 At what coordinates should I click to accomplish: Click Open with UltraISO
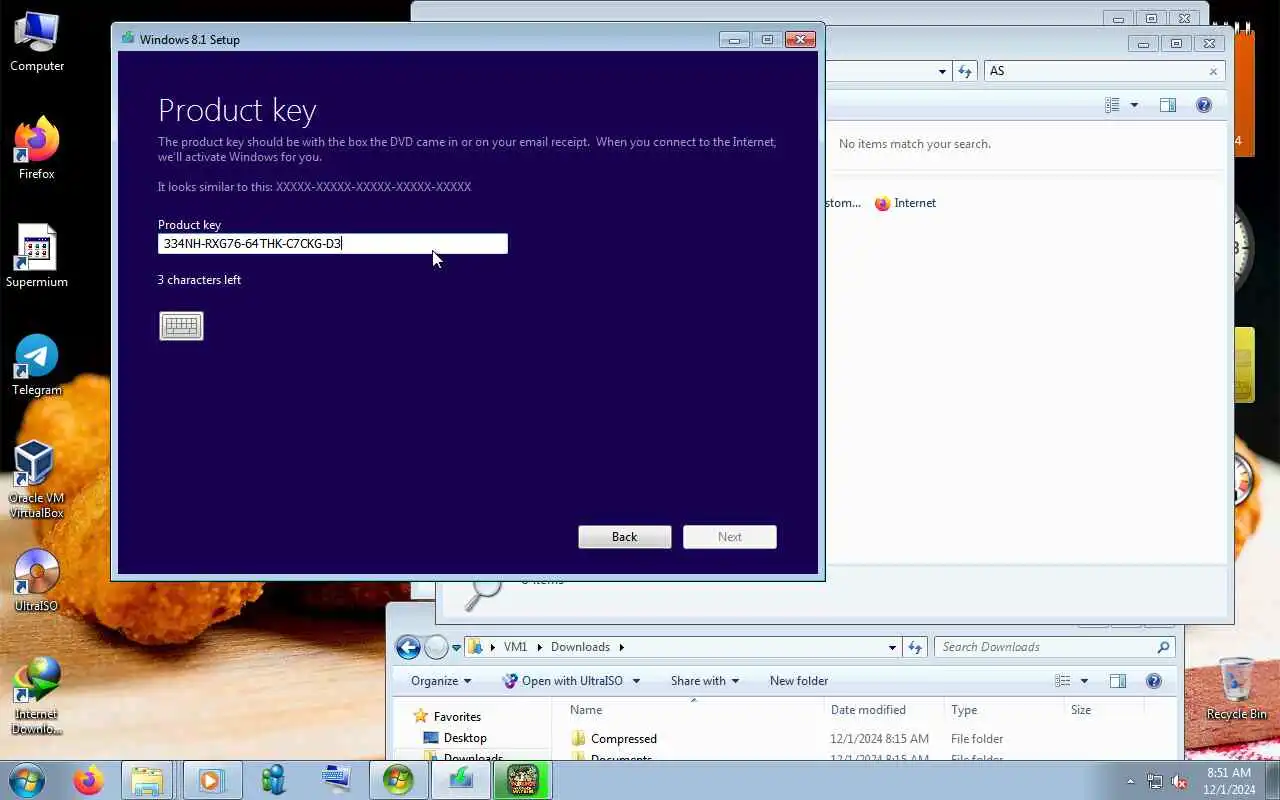coord(562,681)
